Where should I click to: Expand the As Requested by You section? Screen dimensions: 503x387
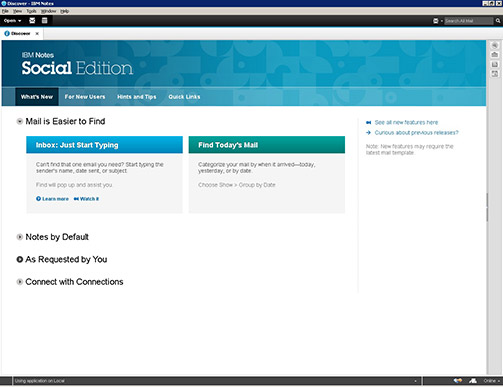pos(20,259)
